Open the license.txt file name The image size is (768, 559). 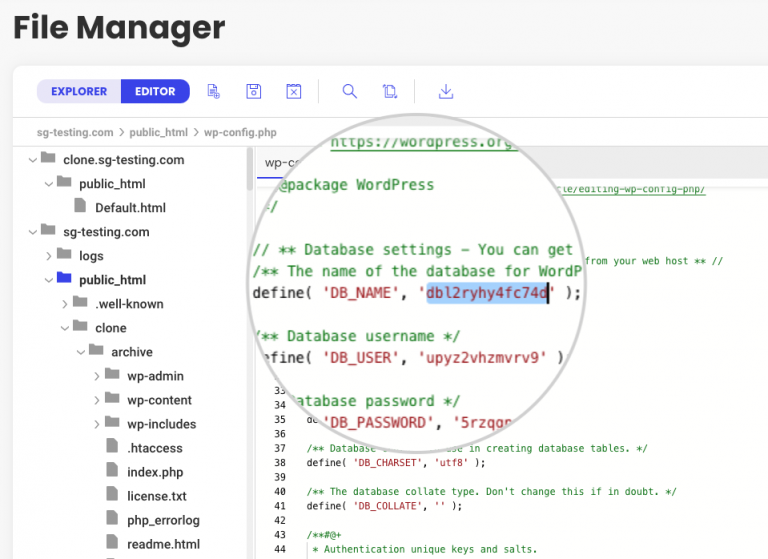157,496
